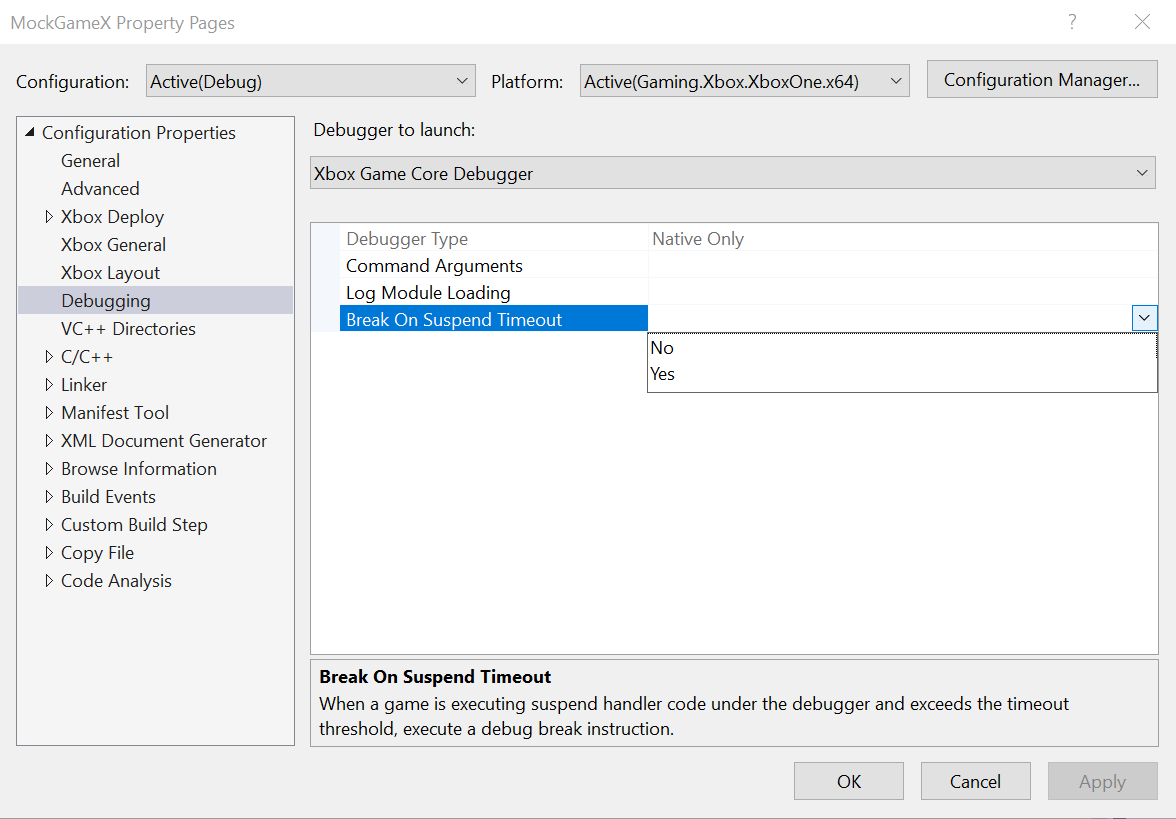Select Linker in the property tree
Image resolution: width=1176 pixels, height=819 pixels.
pyautogui.click(x=84, y=385)
